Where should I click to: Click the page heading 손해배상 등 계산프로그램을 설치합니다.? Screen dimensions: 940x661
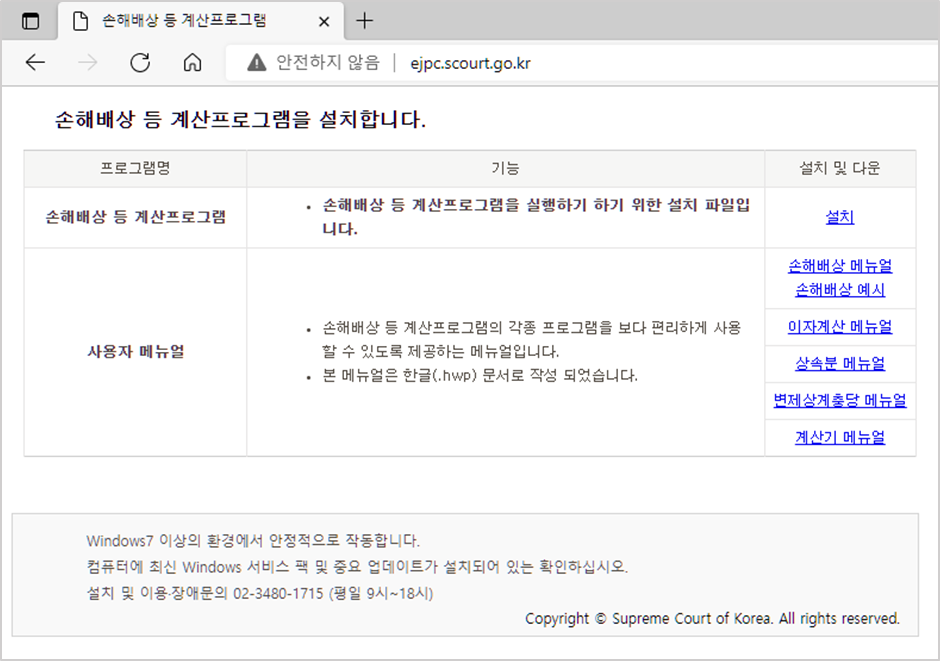(240, 119)
